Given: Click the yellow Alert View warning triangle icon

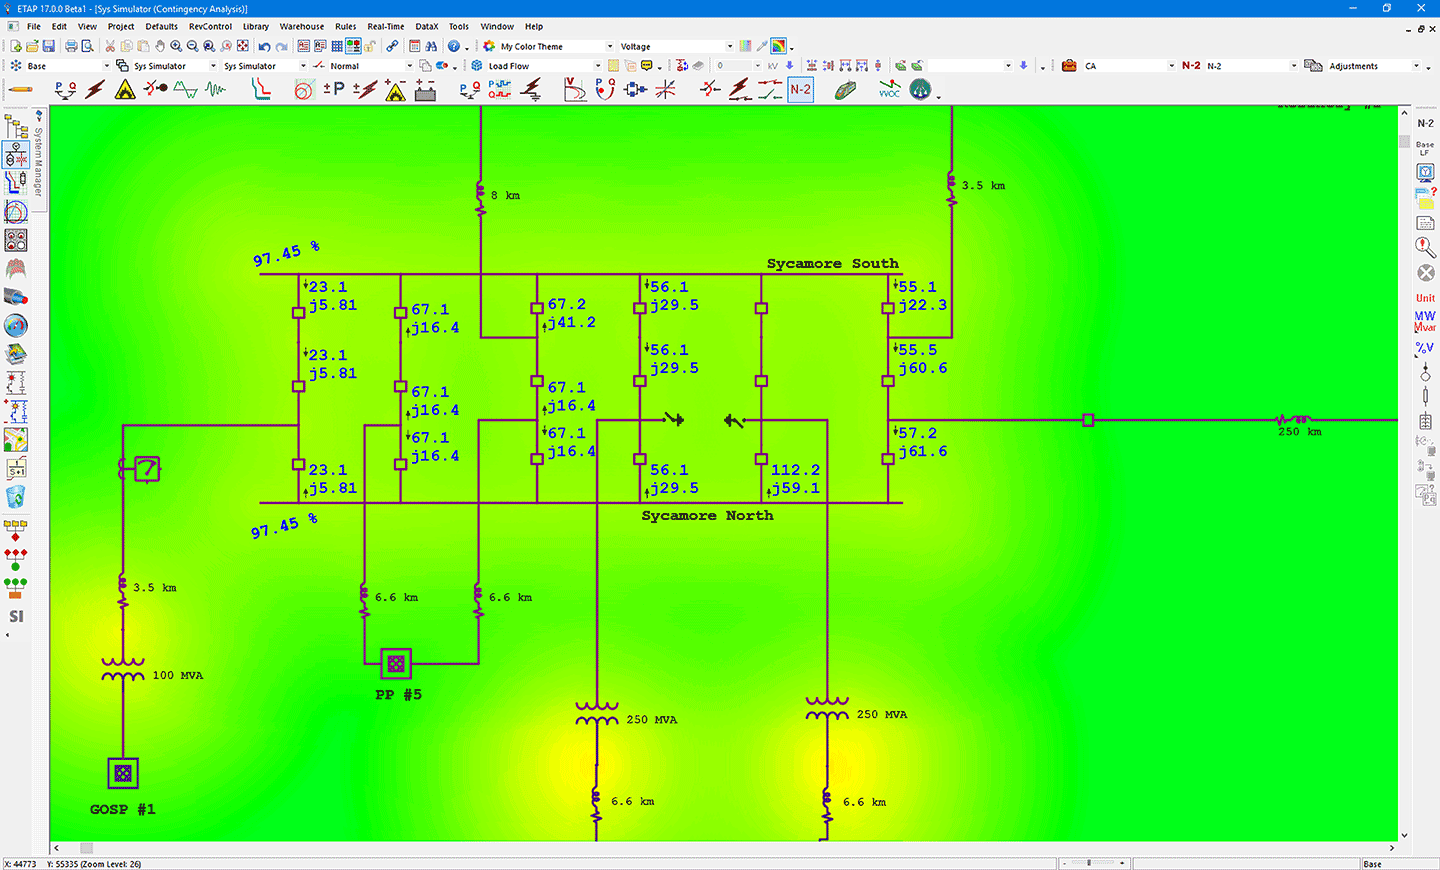Looking at the screenshot, I should tap(123, 88).
